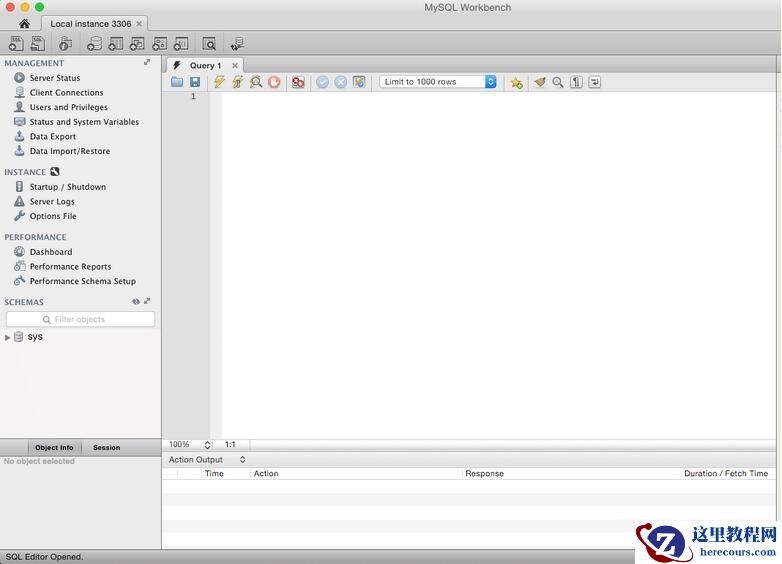Select the sys schema
The image size is (782, 564).
click(35, 337)
